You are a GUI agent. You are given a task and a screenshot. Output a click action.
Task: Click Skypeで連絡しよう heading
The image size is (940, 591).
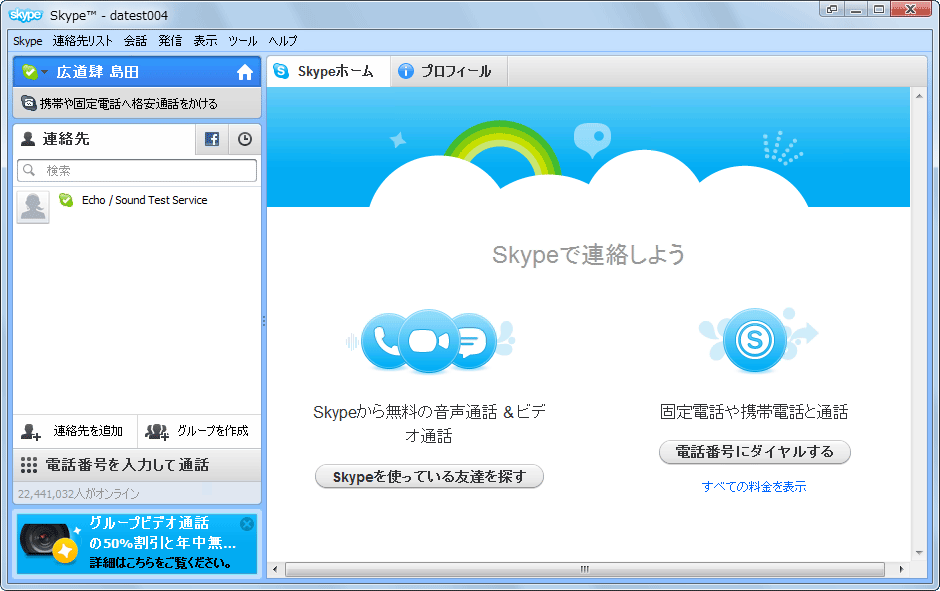[588, 255]
